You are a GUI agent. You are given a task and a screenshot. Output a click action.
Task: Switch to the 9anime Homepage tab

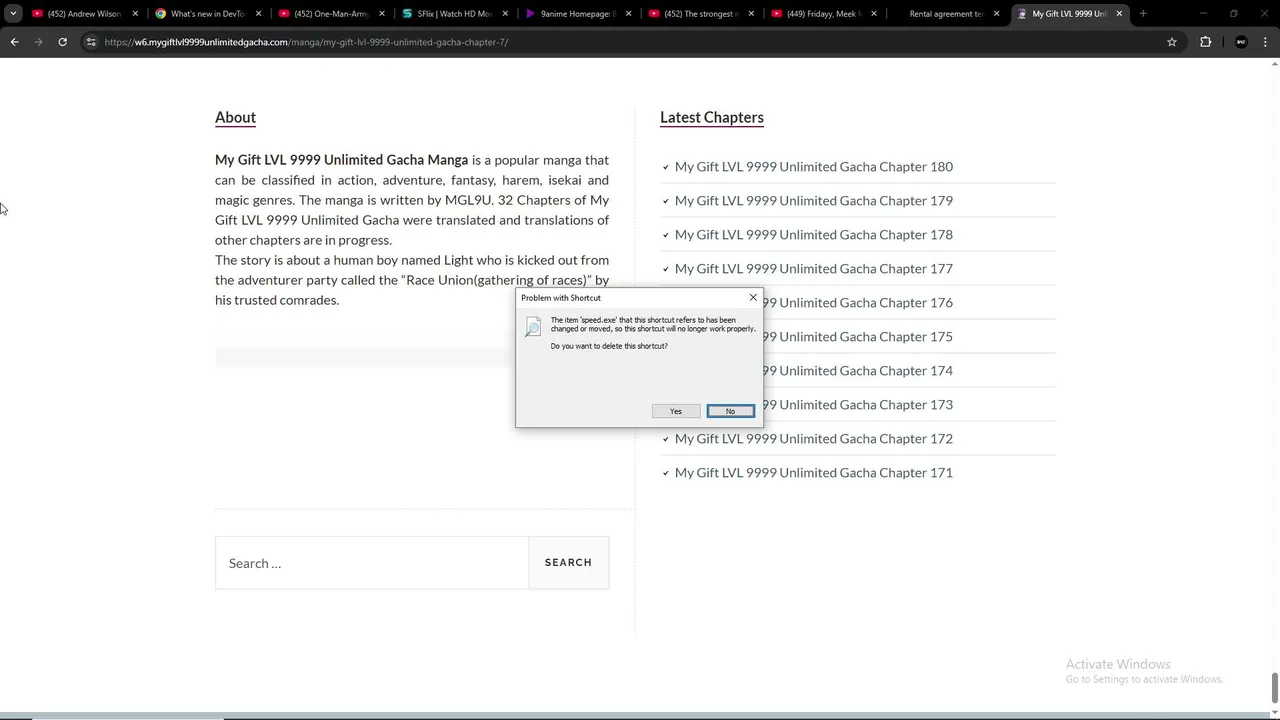(577, 14)
